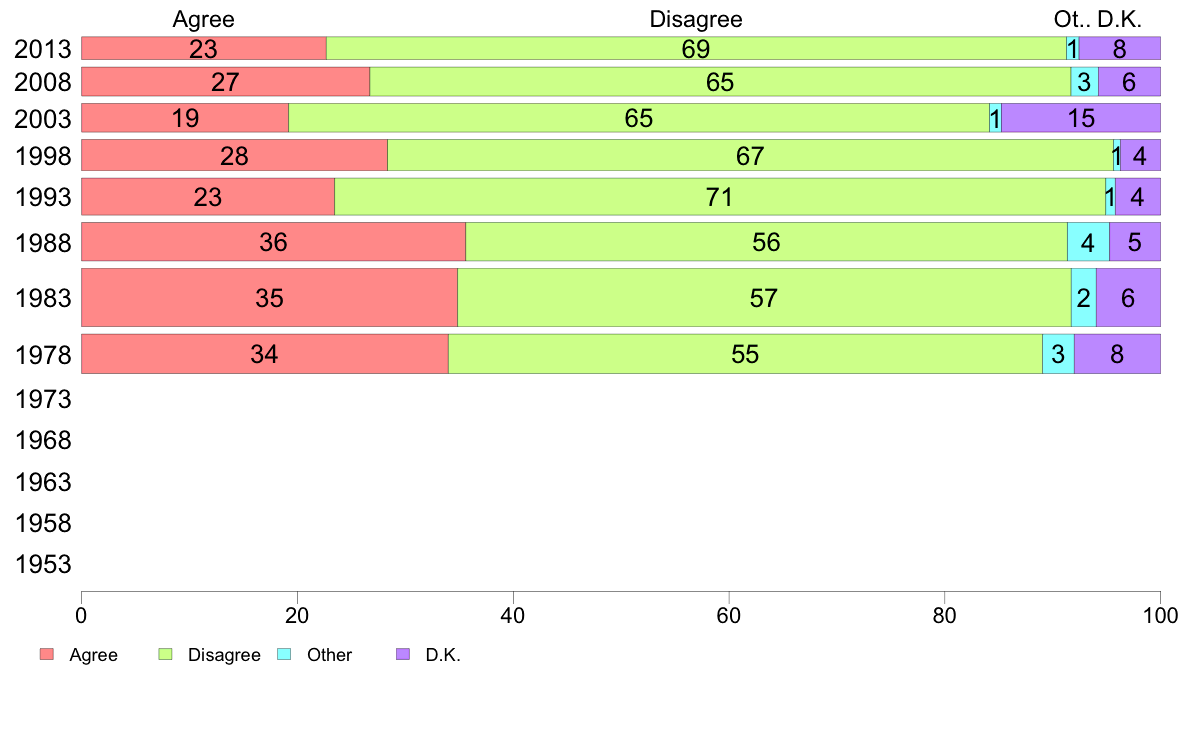Click the D.K. column header at top

point(1119,19)
